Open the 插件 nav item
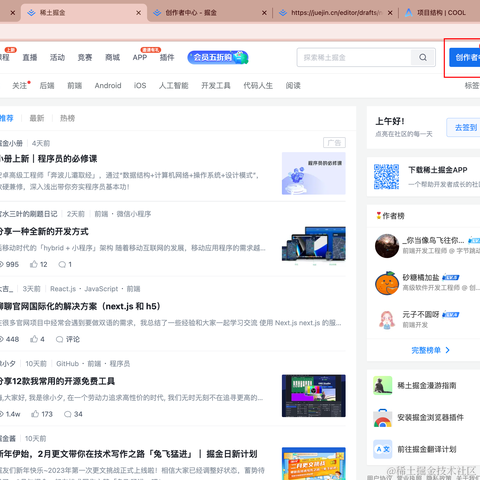The width and height of the screenshot is (480, 480). point(167,58)
